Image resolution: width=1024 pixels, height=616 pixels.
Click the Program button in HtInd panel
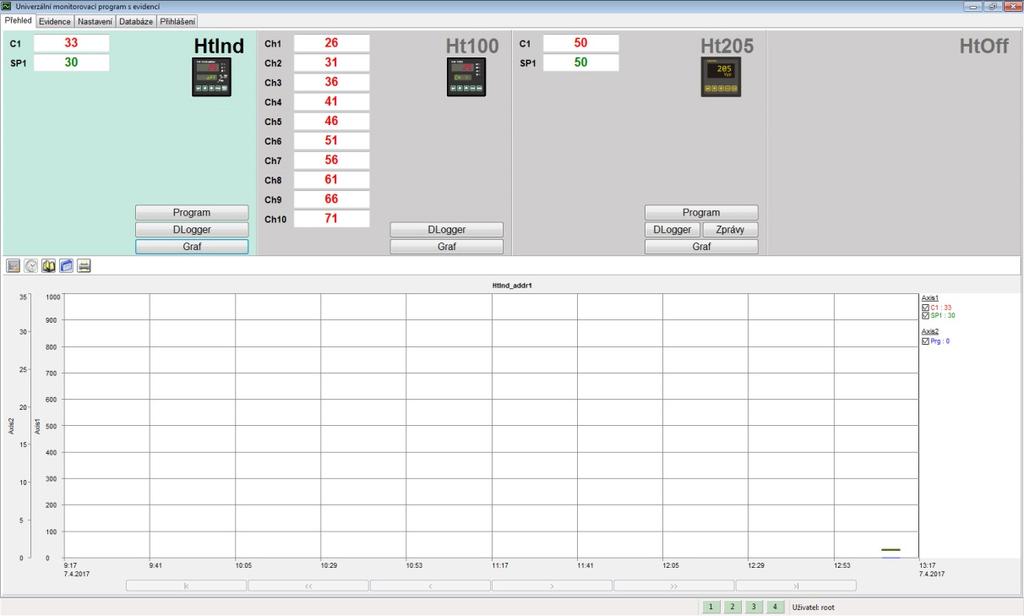(x=192, y=212)
